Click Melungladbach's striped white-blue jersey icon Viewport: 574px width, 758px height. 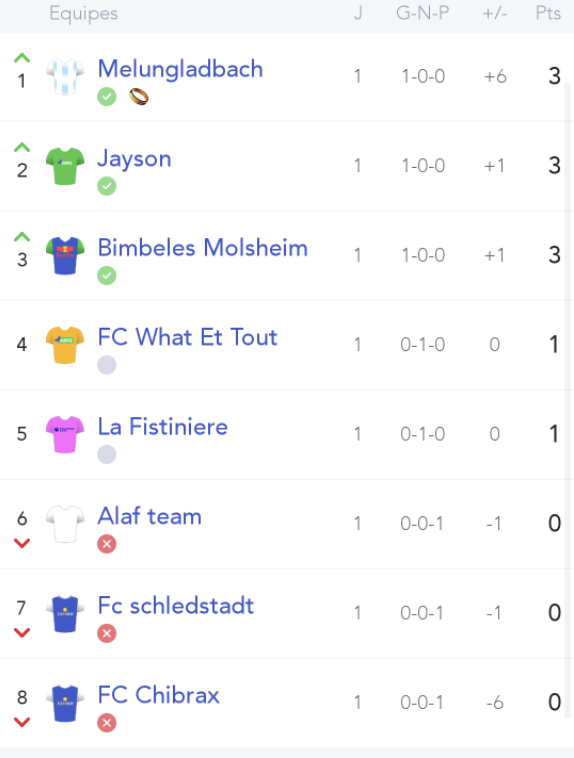click(x=65, y=76)
